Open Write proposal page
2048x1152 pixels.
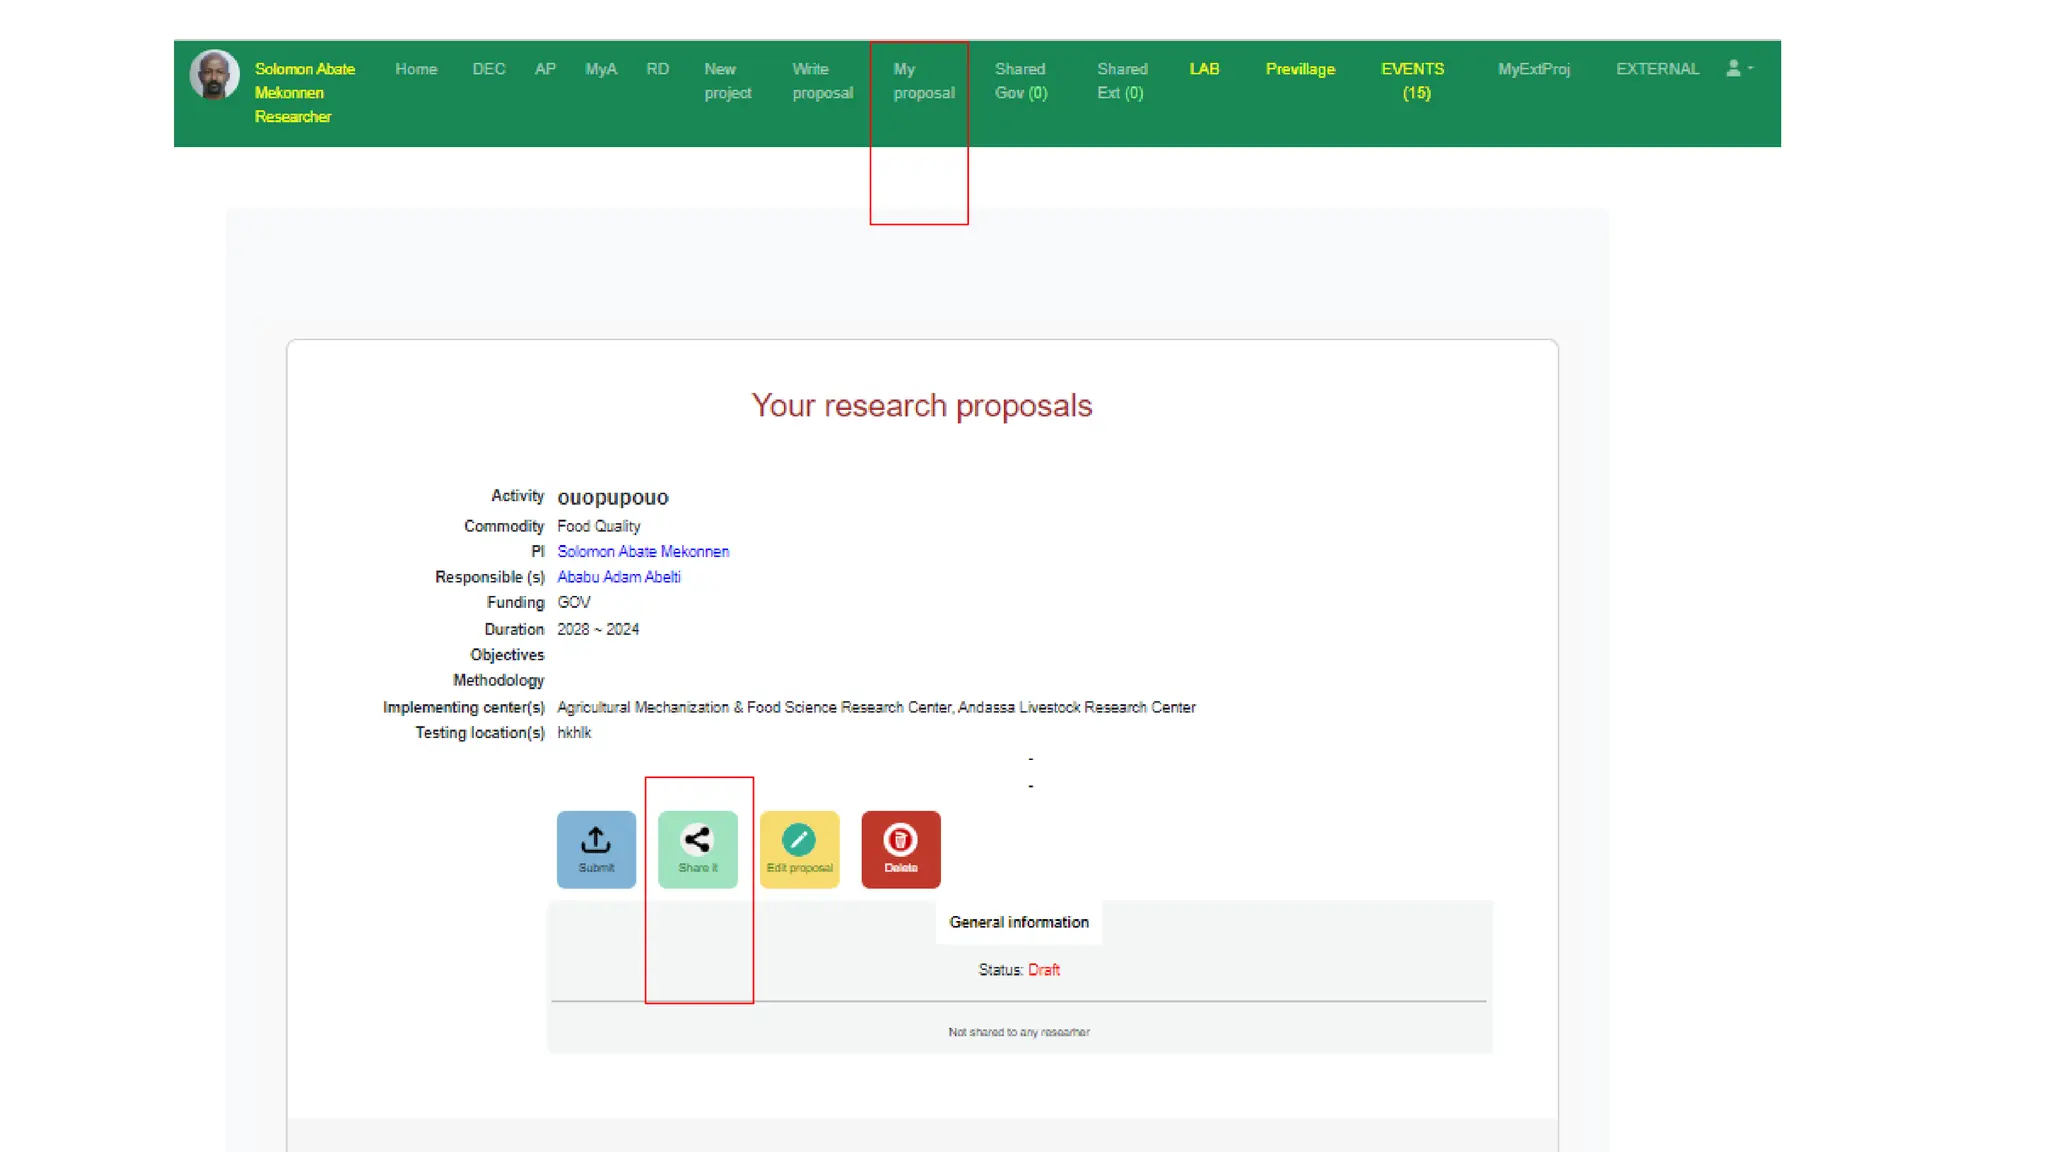click(x=822, y=81)
